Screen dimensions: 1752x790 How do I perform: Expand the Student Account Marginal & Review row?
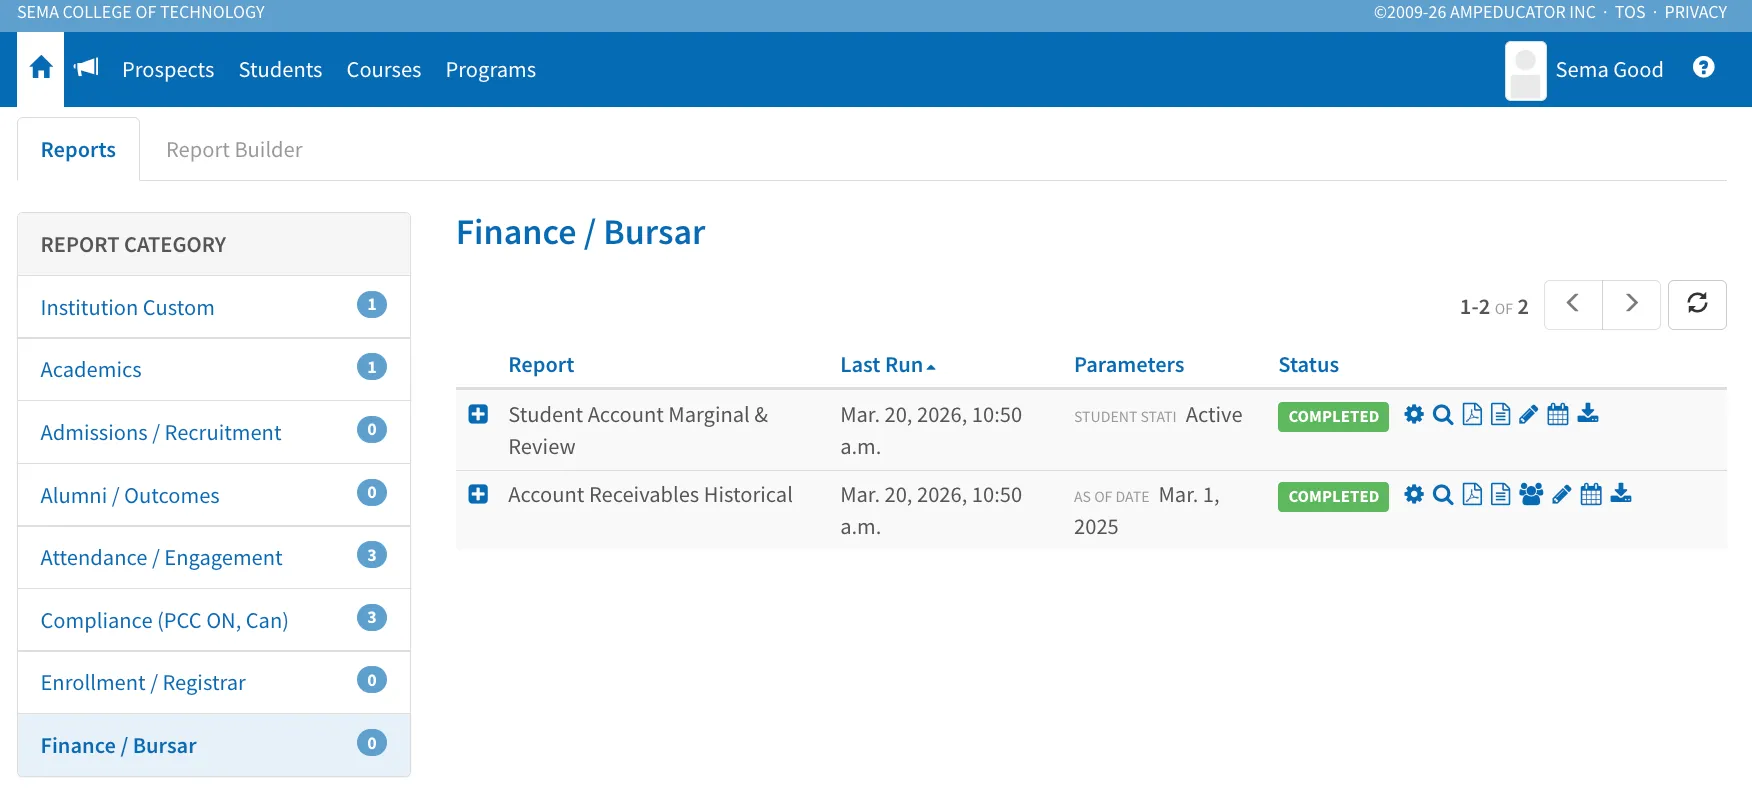coord(478,414)
